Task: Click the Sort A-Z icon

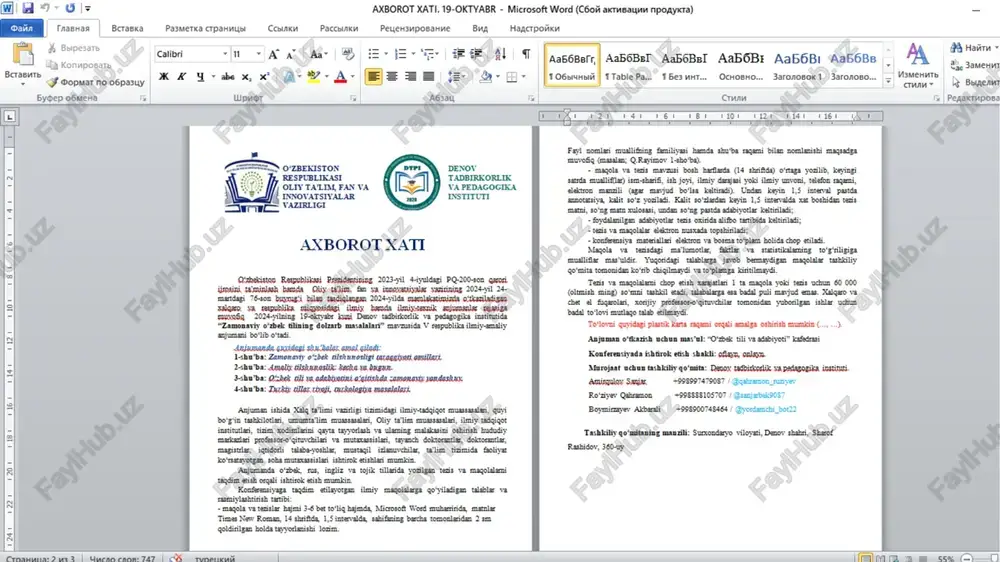Action: point(501,54)
